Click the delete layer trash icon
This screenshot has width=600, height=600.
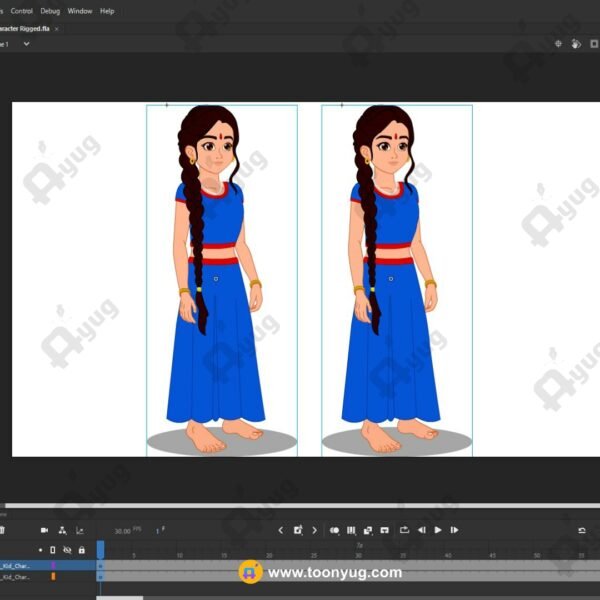[2, 530]
